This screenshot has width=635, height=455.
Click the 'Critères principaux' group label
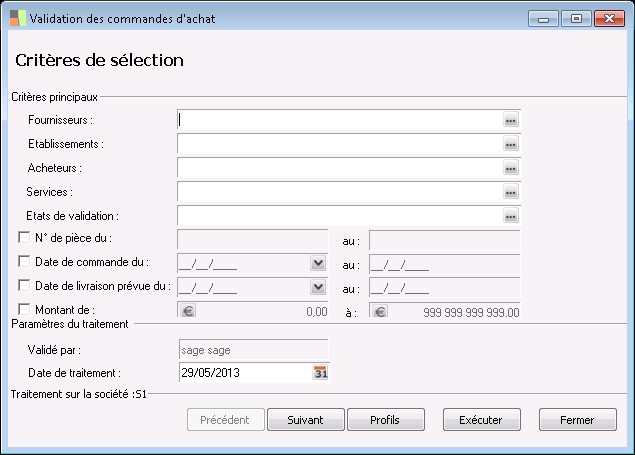click(55, 97)
